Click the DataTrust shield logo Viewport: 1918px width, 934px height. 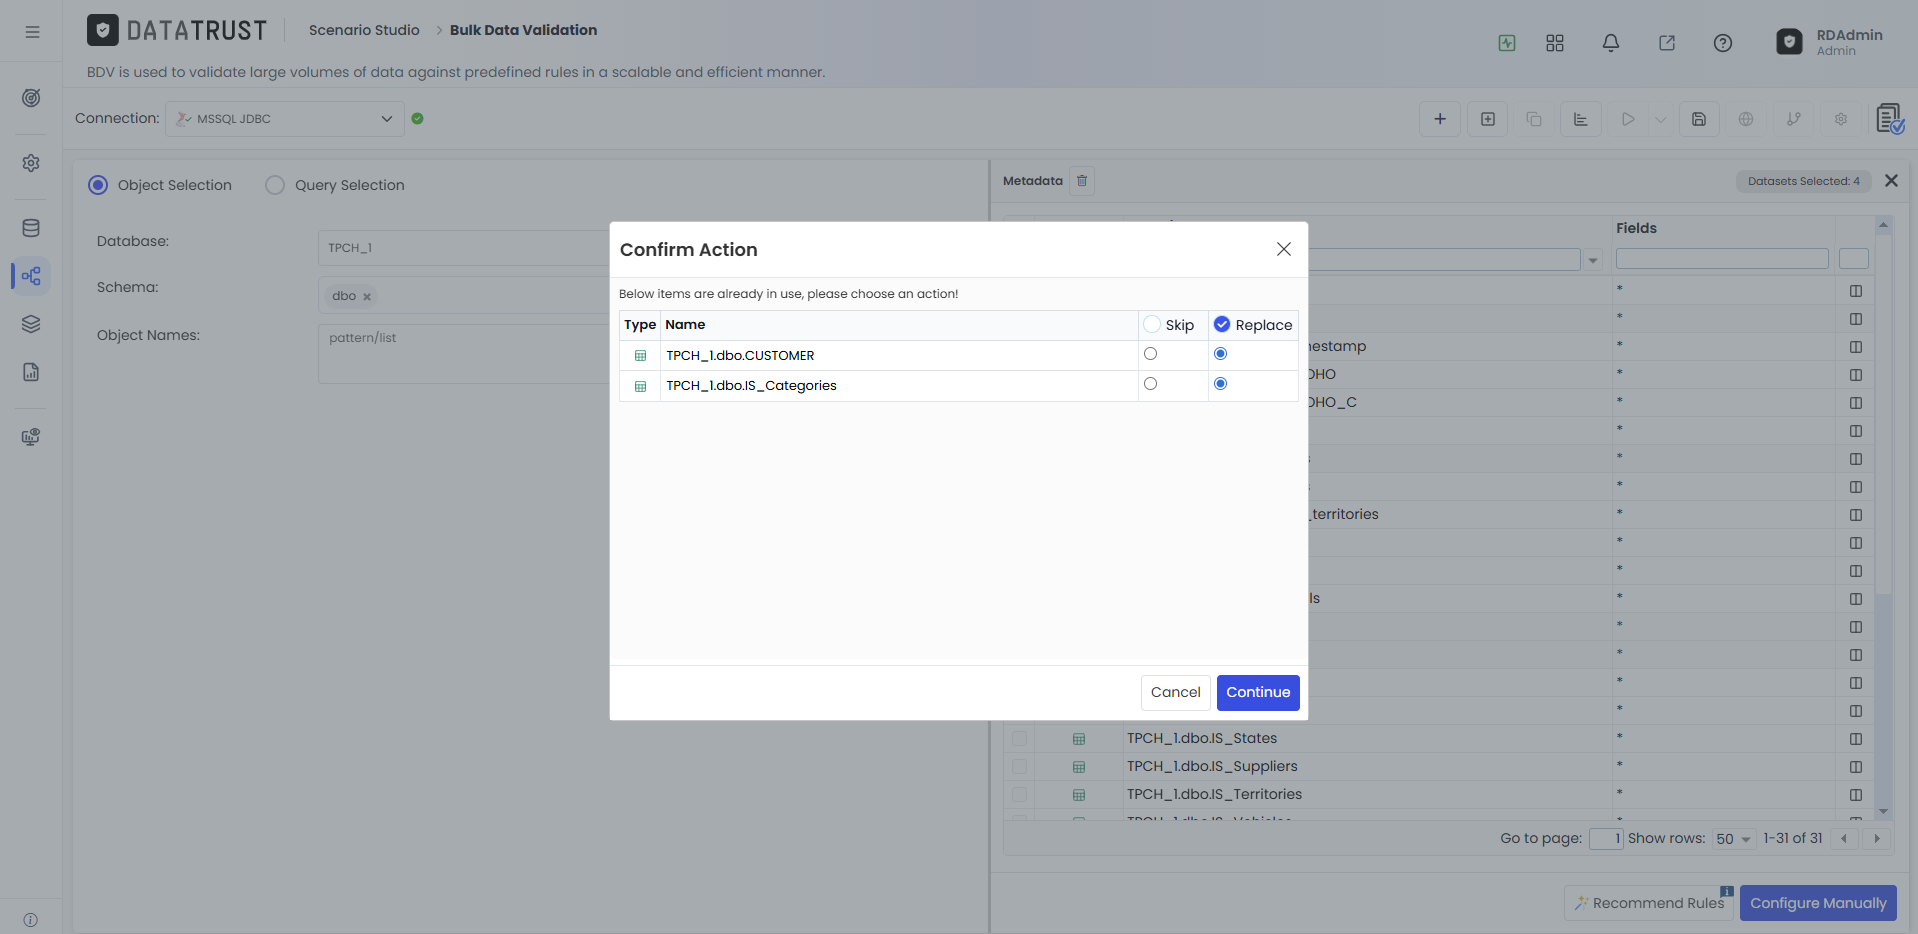click(102, 31)
